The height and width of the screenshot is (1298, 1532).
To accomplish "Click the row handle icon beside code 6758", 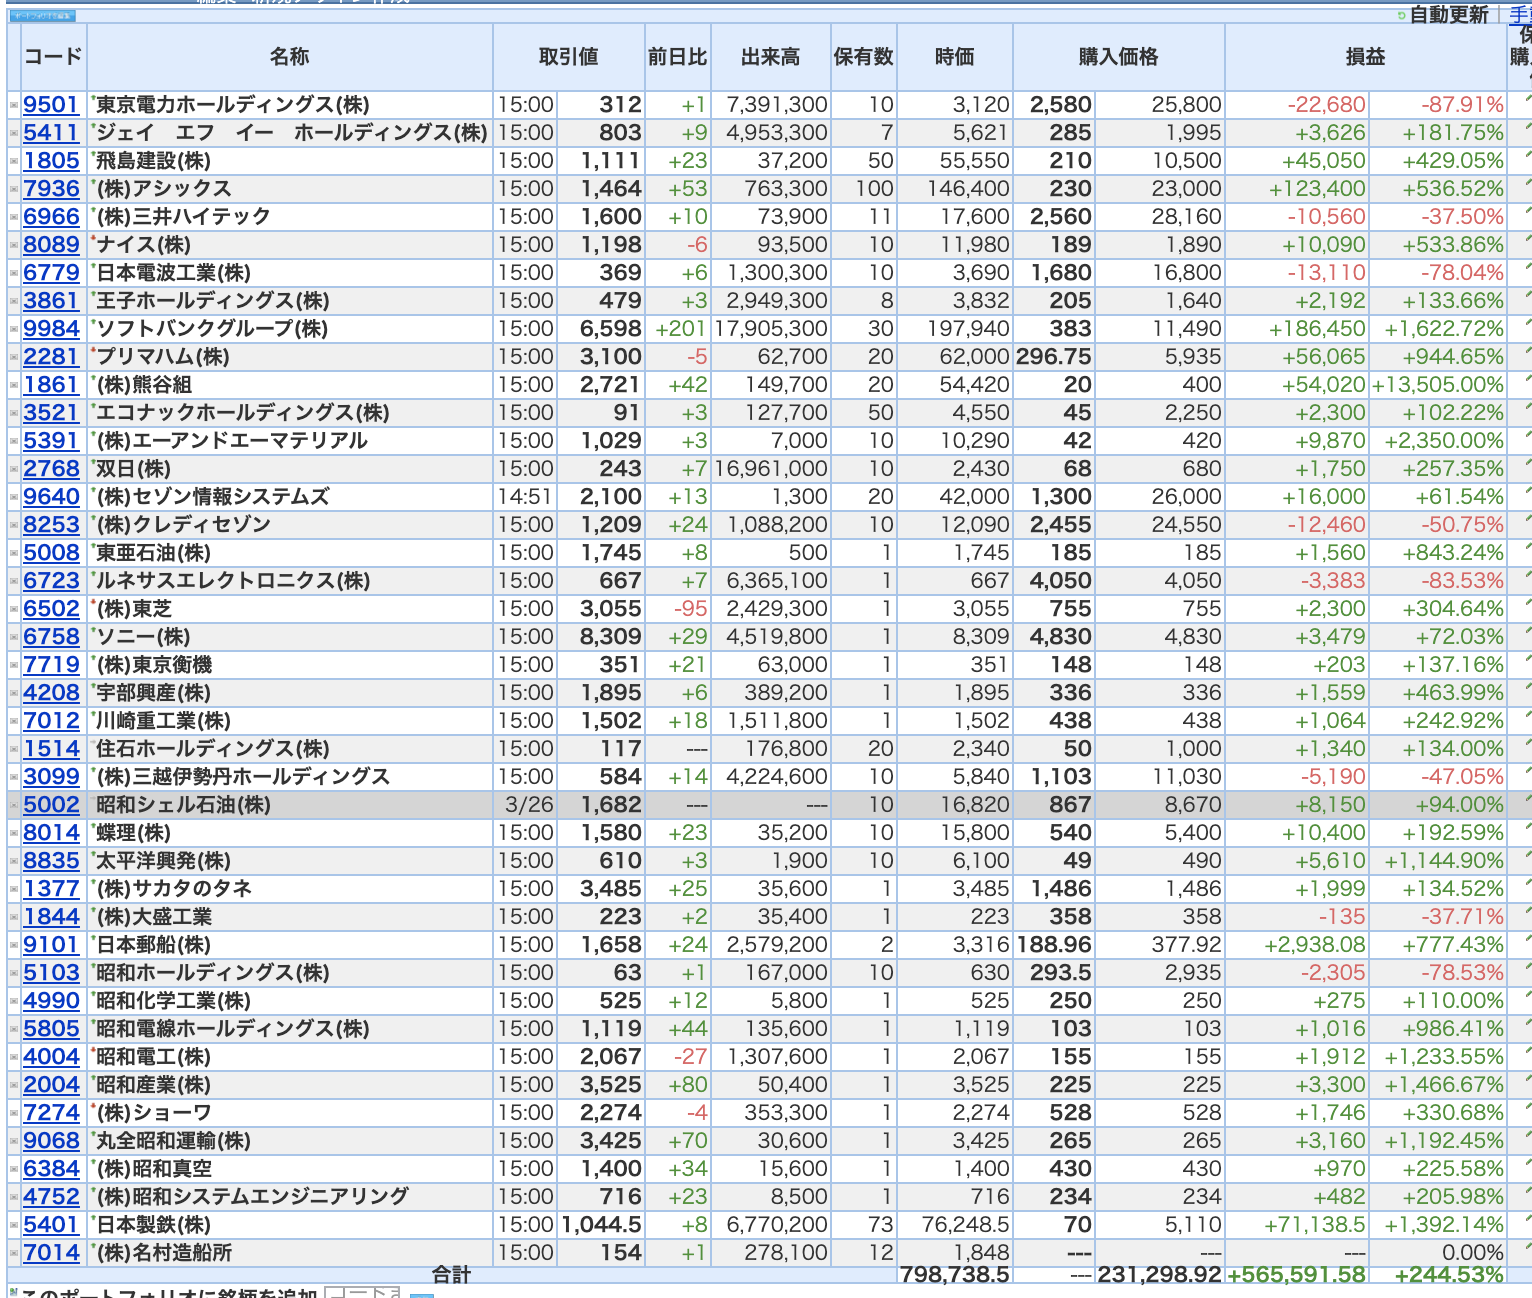I will pos(14,637).
